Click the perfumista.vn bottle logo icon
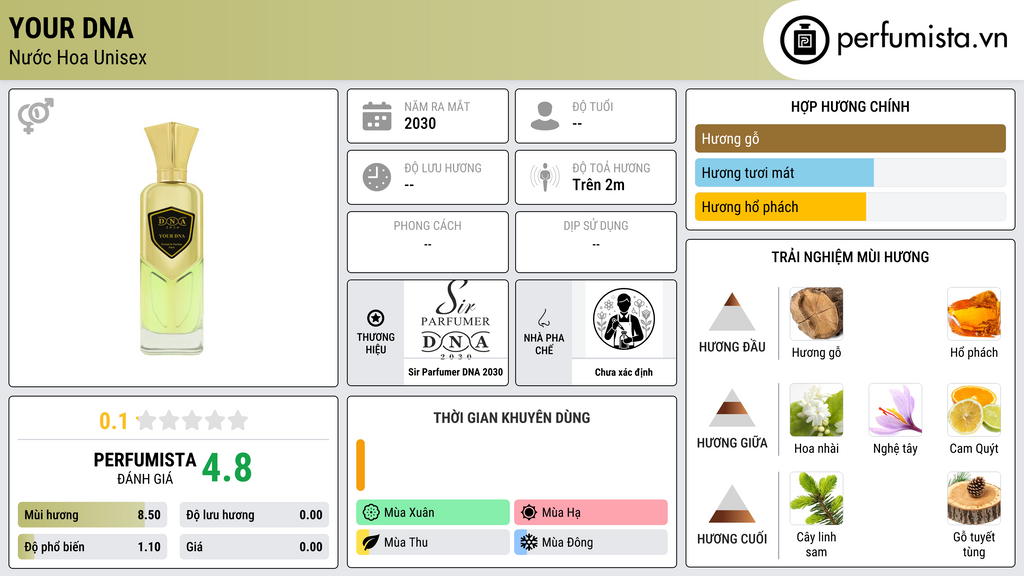 (x=805, y=40)
